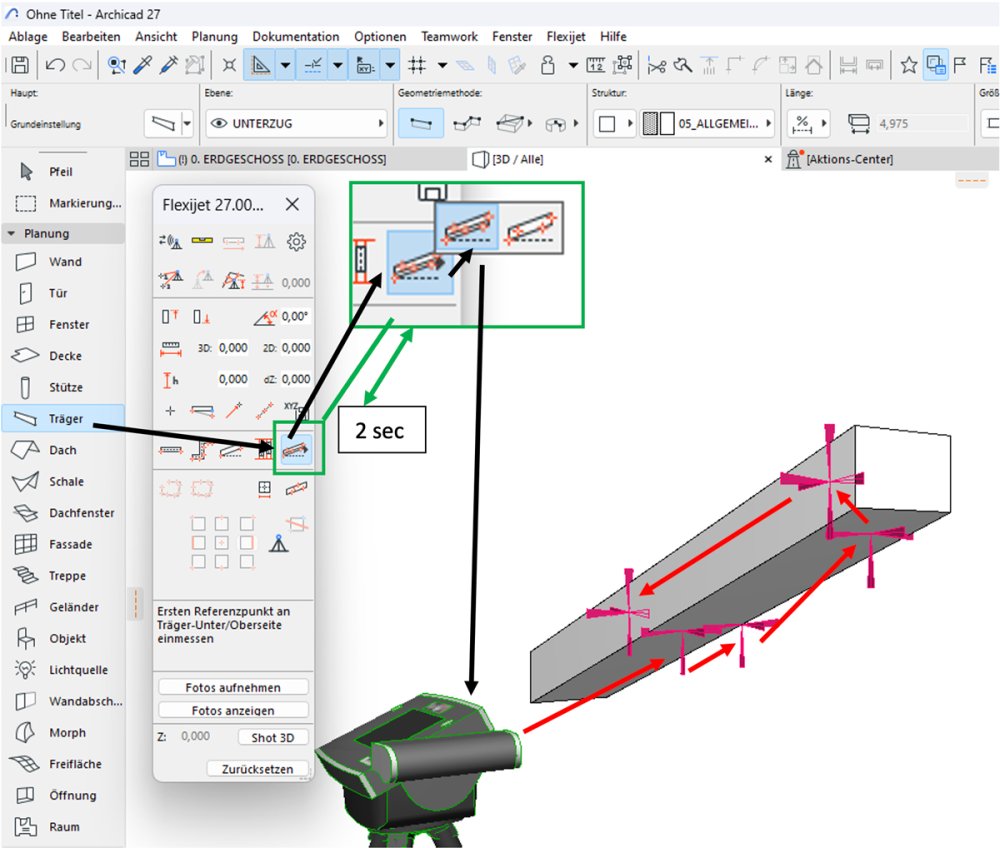Open the suspend groups lock dropdown arrow
The height and width of the screenshot is (848, 1000).
pos(573,64)
